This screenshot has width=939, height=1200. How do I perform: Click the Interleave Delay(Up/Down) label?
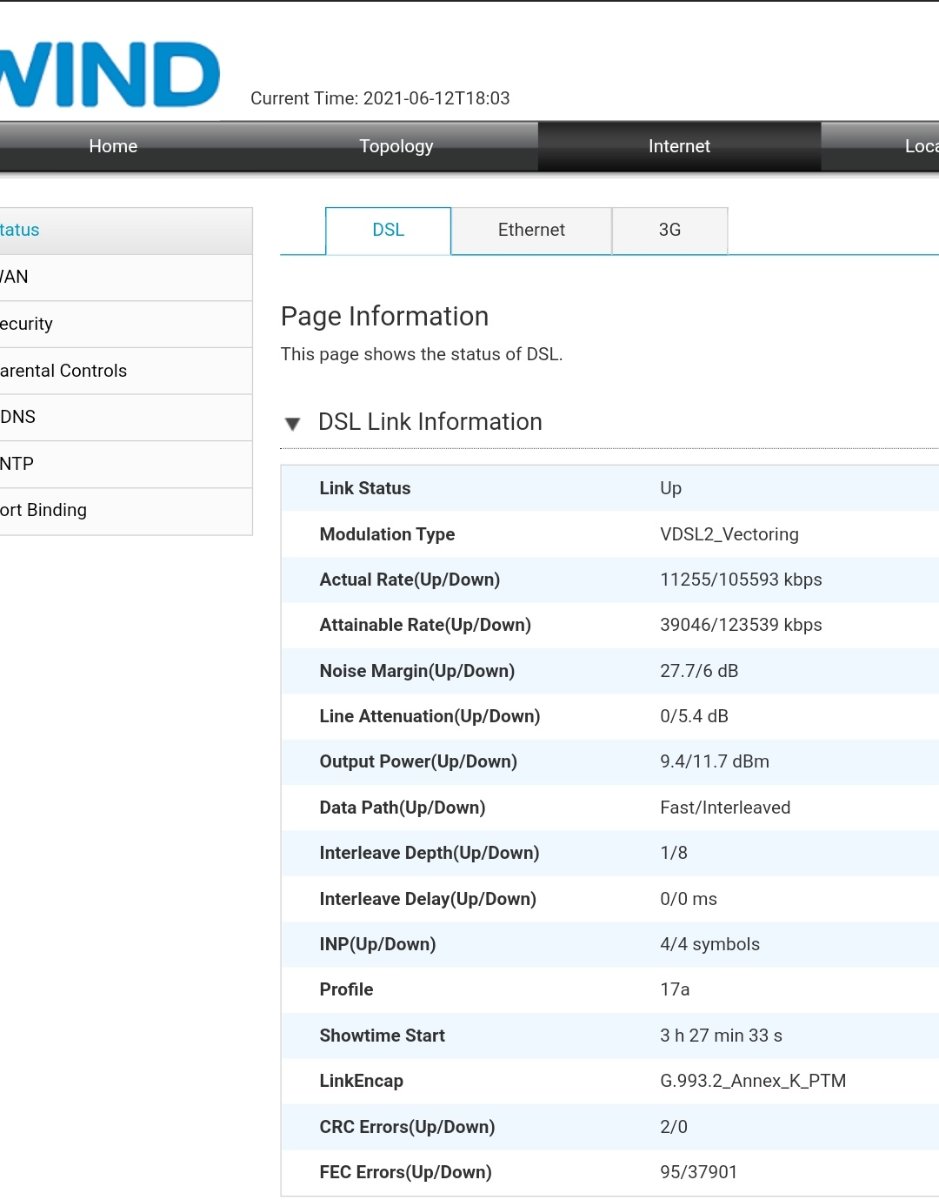coord(428,899)
